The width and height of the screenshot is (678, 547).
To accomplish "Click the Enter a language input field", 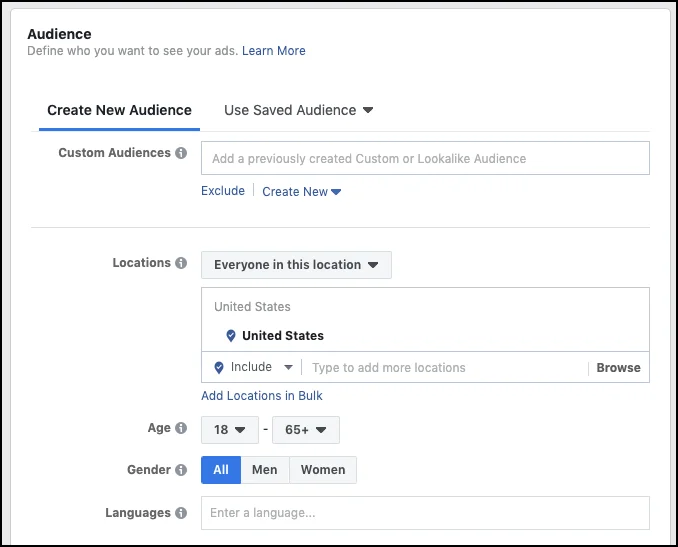I will click(425, 513).
